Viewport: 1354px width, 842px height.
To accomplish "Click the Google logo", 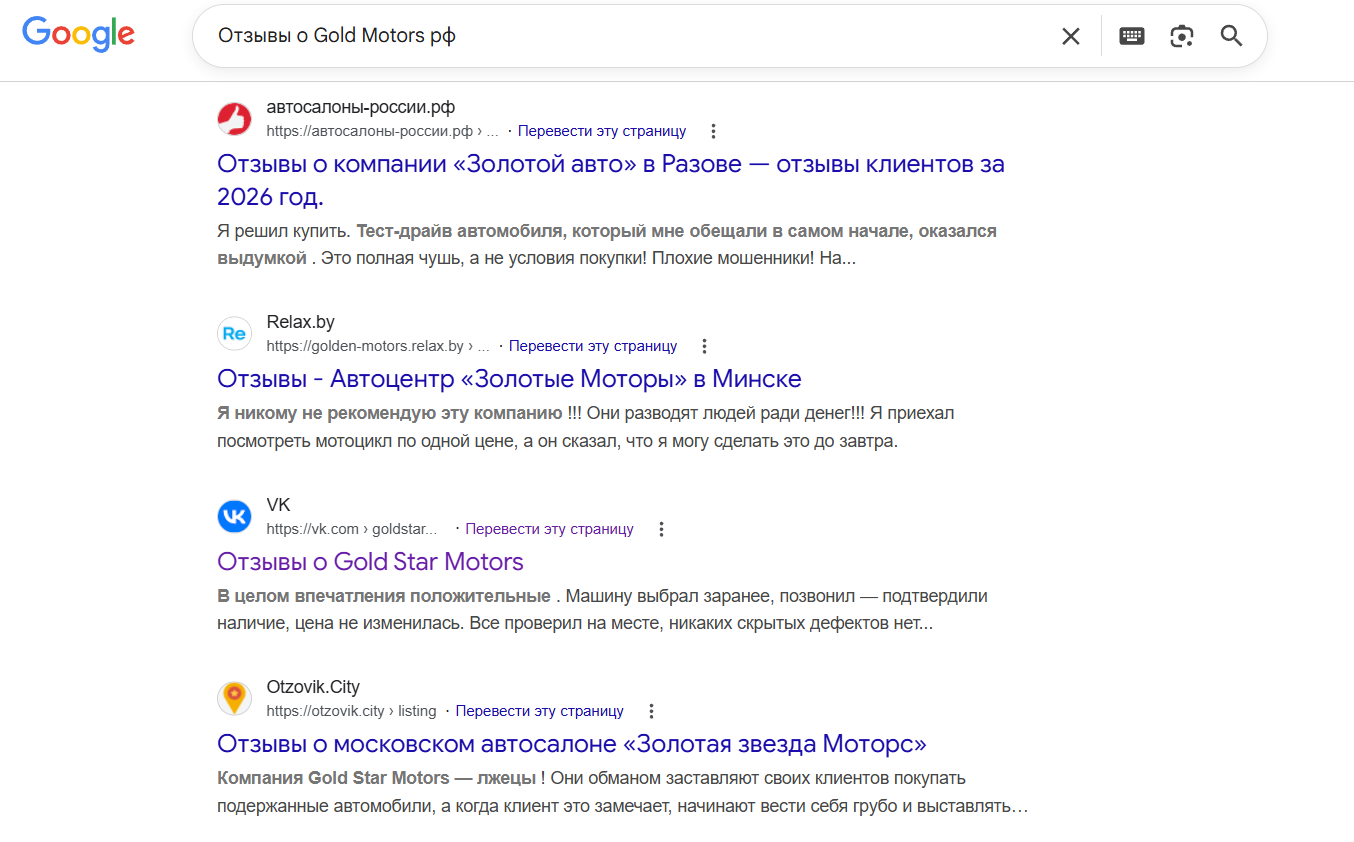I will [x=78, y=35].
